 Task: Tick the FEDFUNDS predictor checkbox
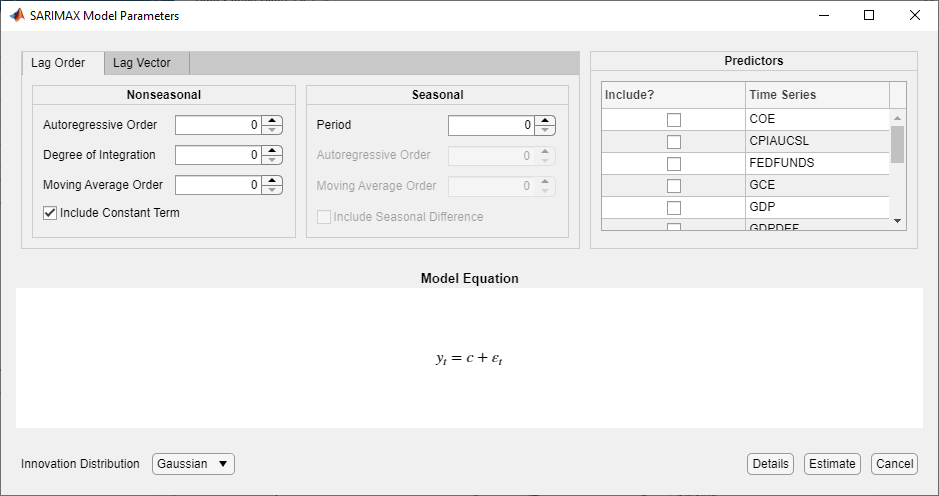pos(674,163)
